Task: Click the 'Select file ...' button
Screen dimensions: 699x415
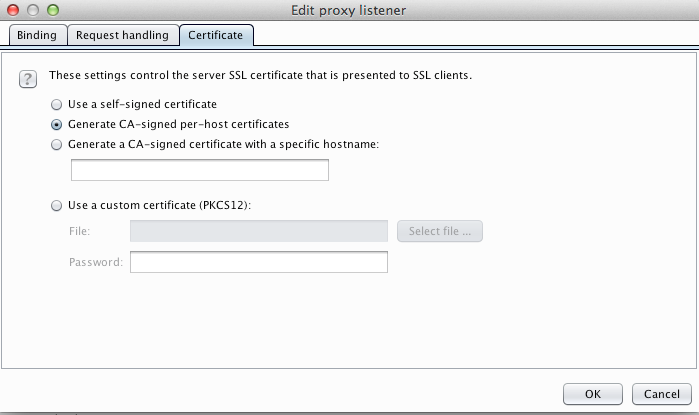Action: coord(440,232)
